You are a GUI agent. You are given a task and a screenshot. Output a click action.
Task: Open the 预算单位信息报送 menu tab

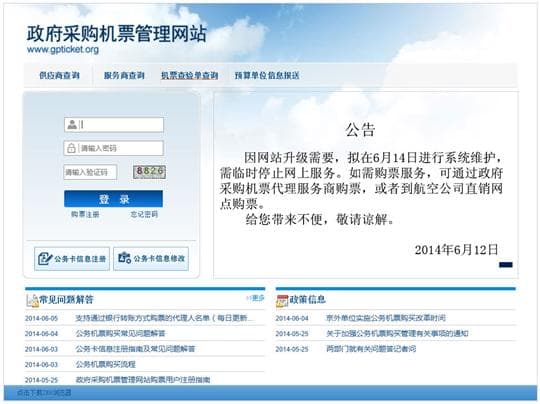[x=267, y=75]
